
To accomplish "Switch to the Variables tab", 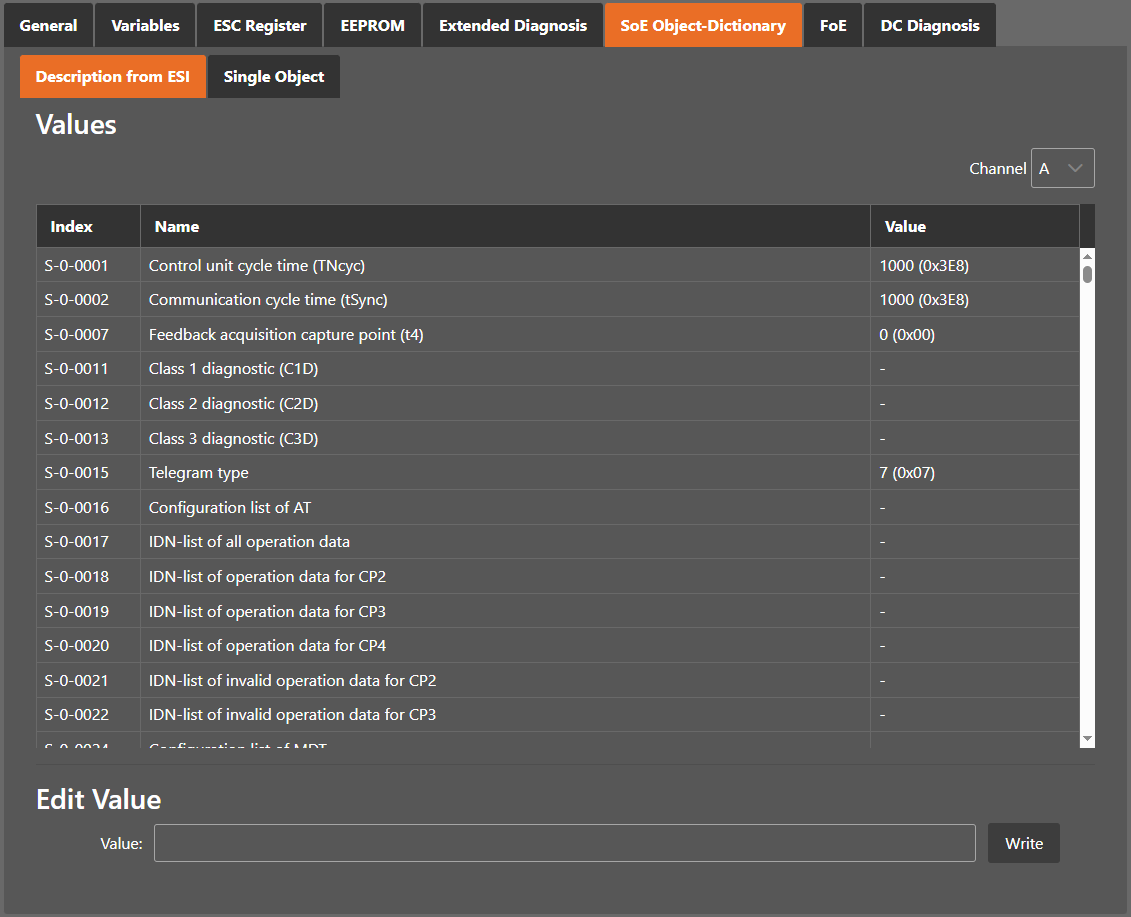I will [145, 25].
